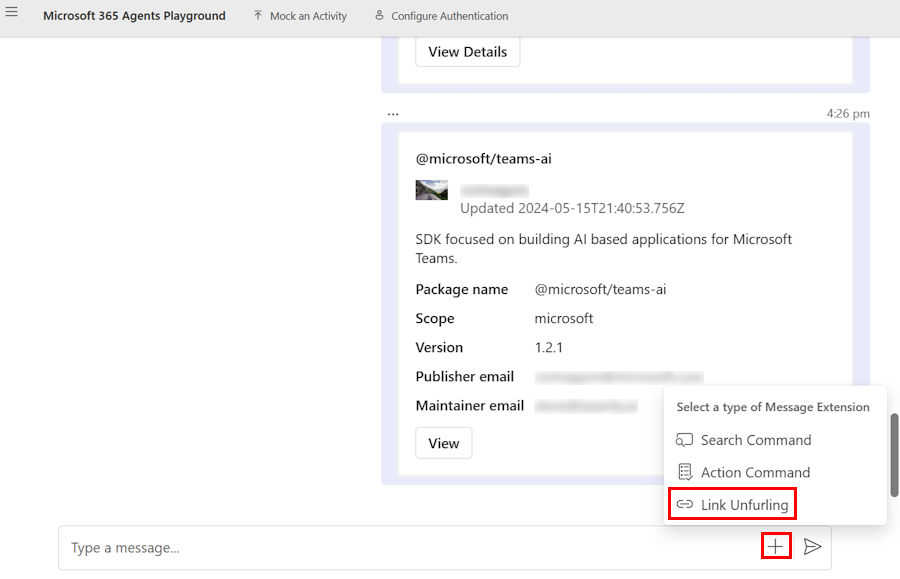Click the plus message extension button

click(775, 546)
